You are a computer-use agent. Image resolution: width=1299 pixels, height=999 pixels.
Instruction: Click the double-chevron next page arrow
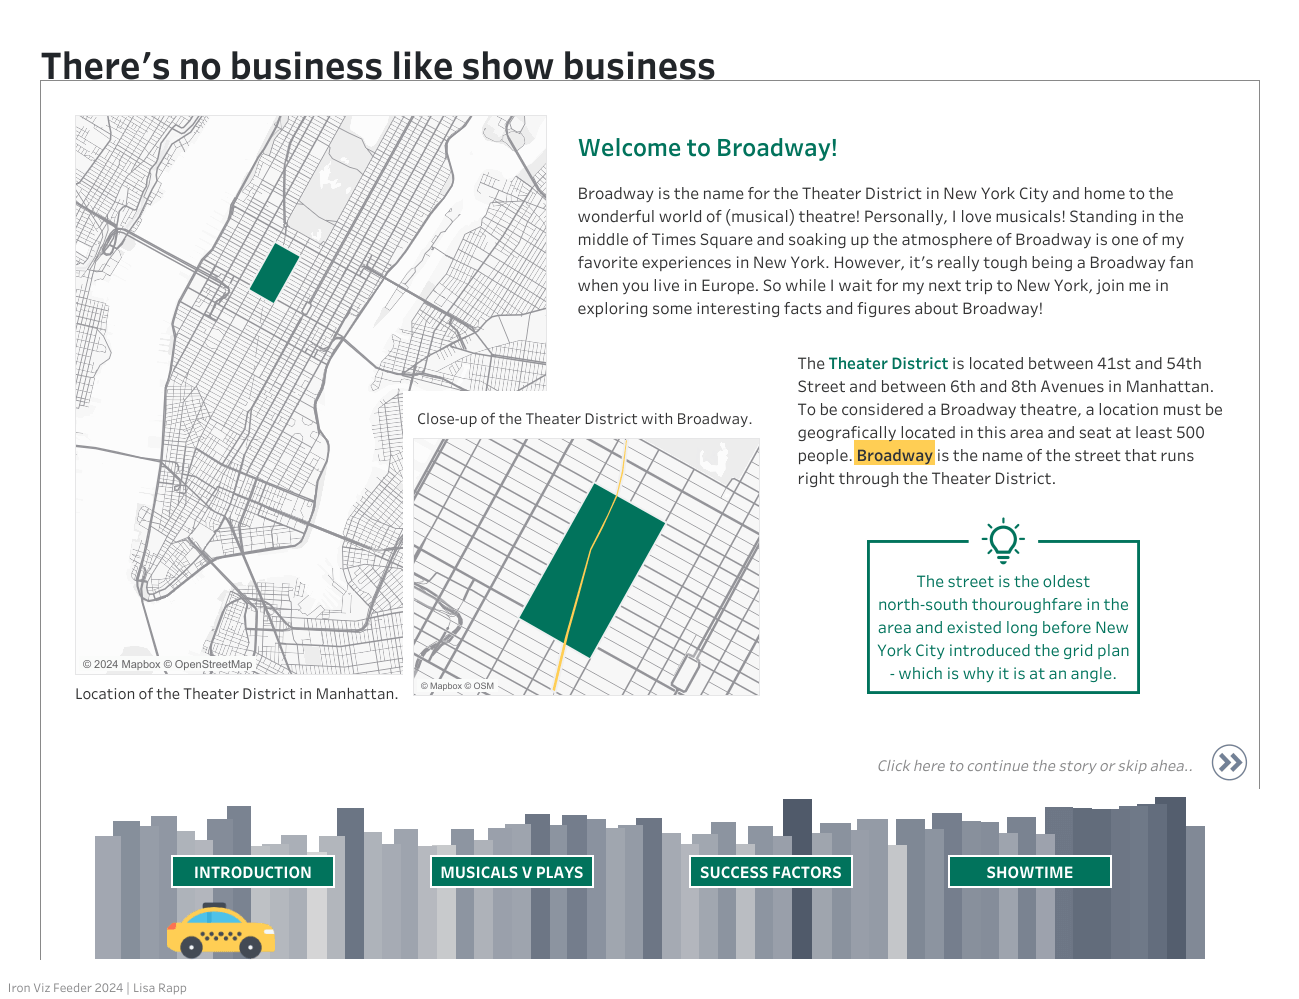point(1229,763)
